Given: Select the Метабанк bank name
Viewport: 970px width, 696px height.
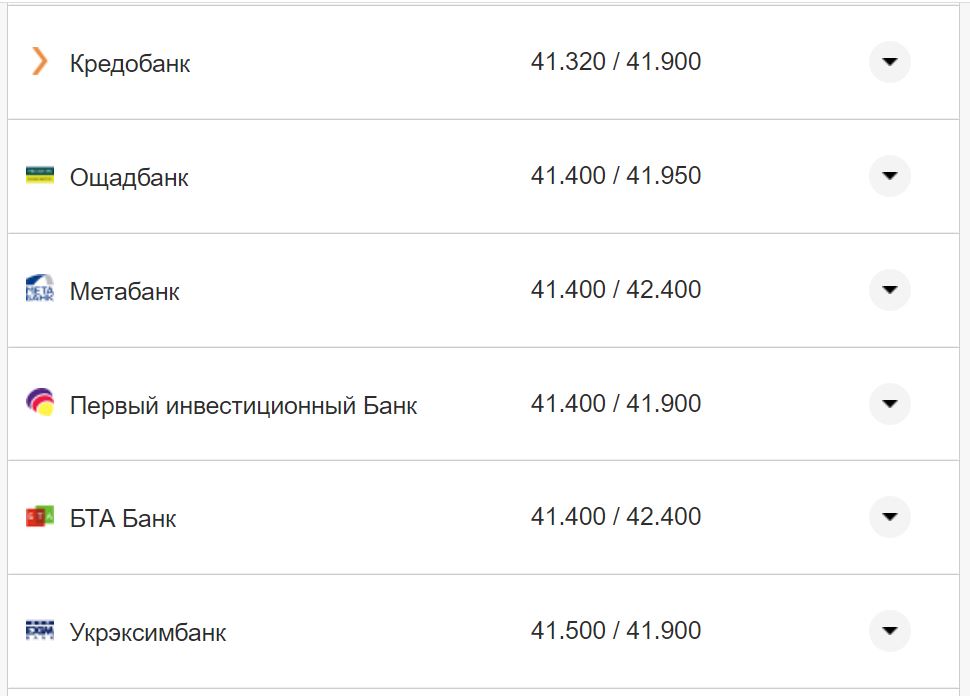Looking at the screenshot, I should tap(125, 292).
